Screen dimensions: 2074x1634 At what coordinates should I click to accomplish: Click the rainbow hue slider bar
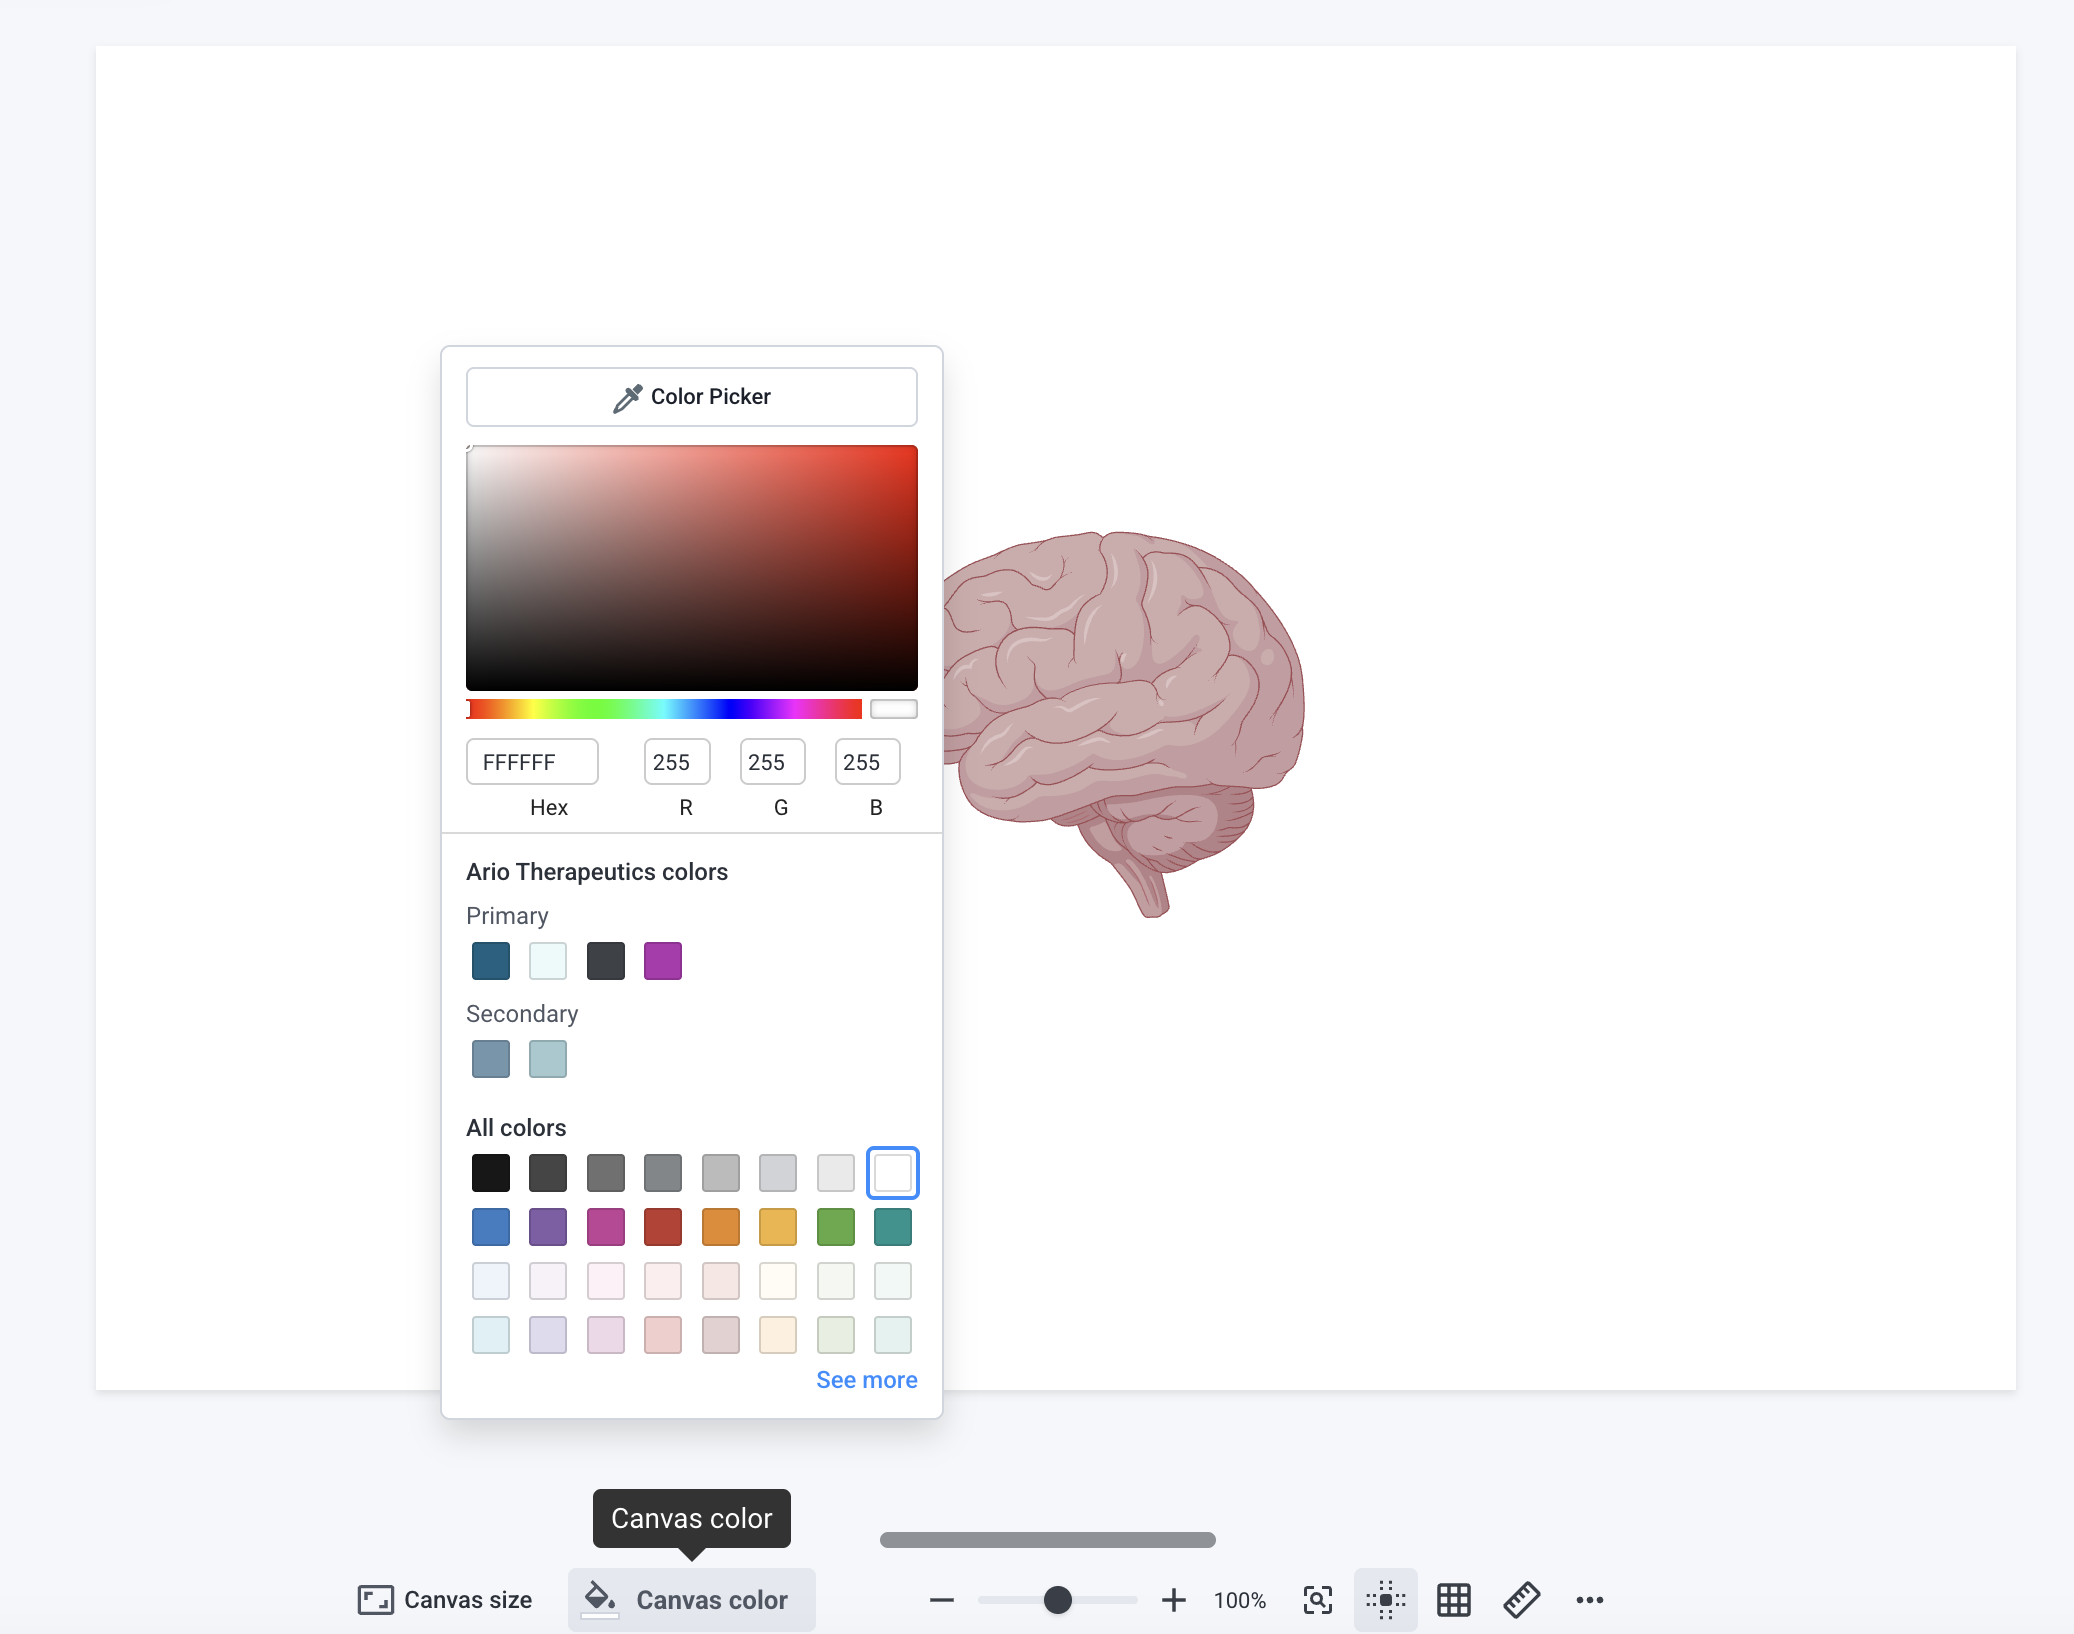[664, 709]
